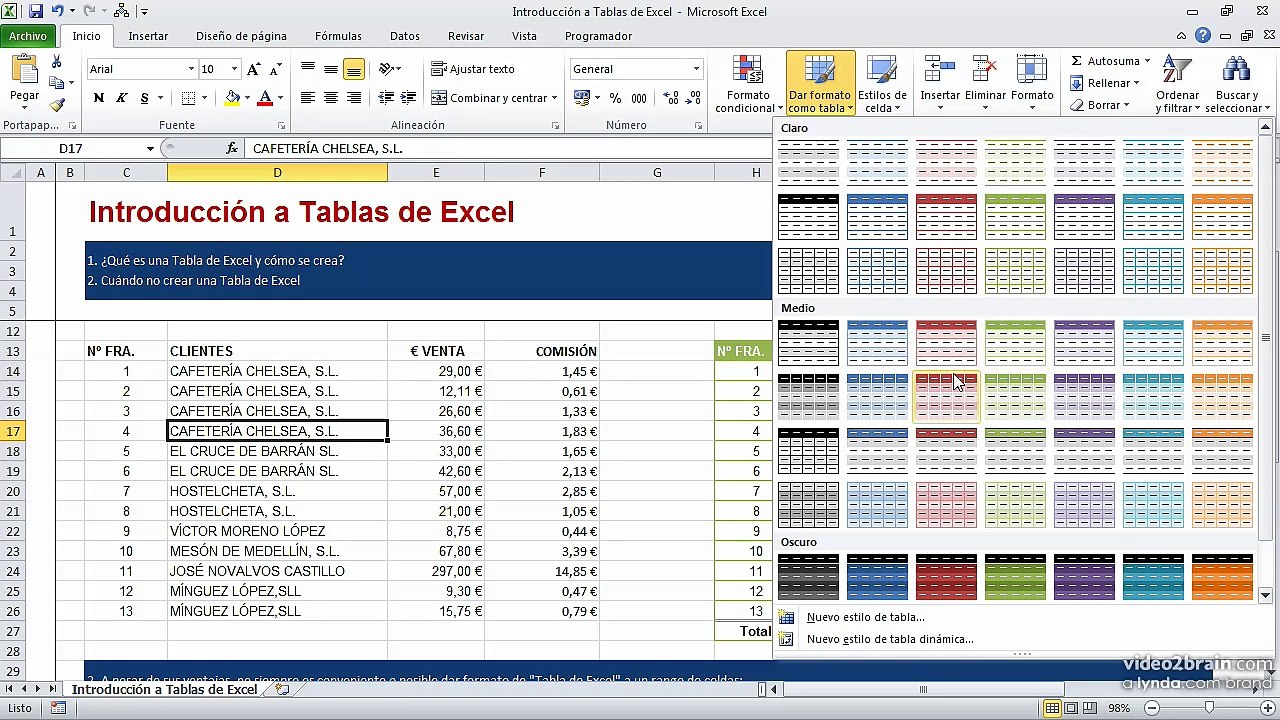Screen dimensions: 1280x720
Task: Click the yellow fill color bucket
Action: tap(232, 98)
